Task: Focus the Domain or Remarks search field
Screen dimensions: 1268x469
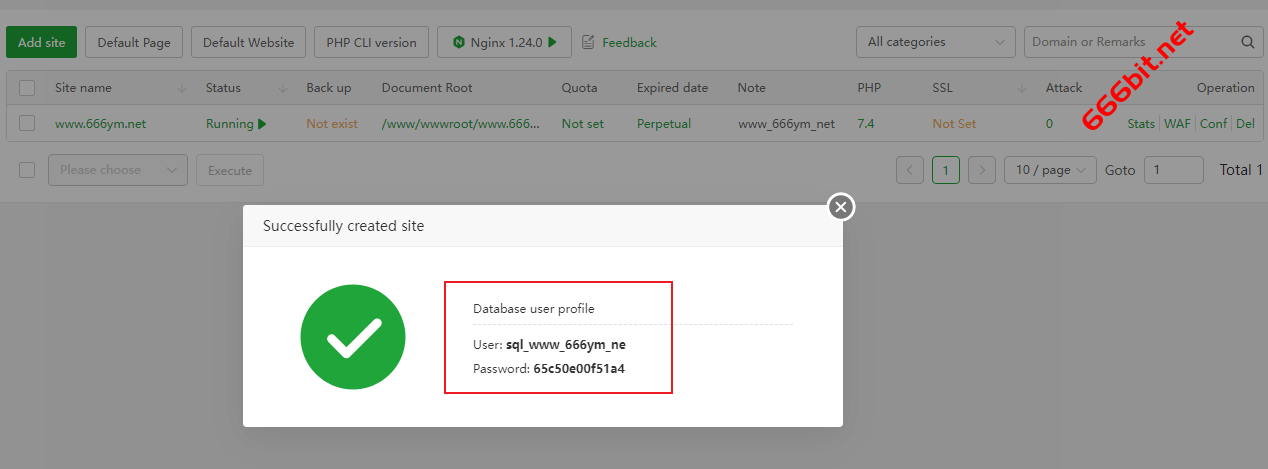Action: [x=1130, y=42]
